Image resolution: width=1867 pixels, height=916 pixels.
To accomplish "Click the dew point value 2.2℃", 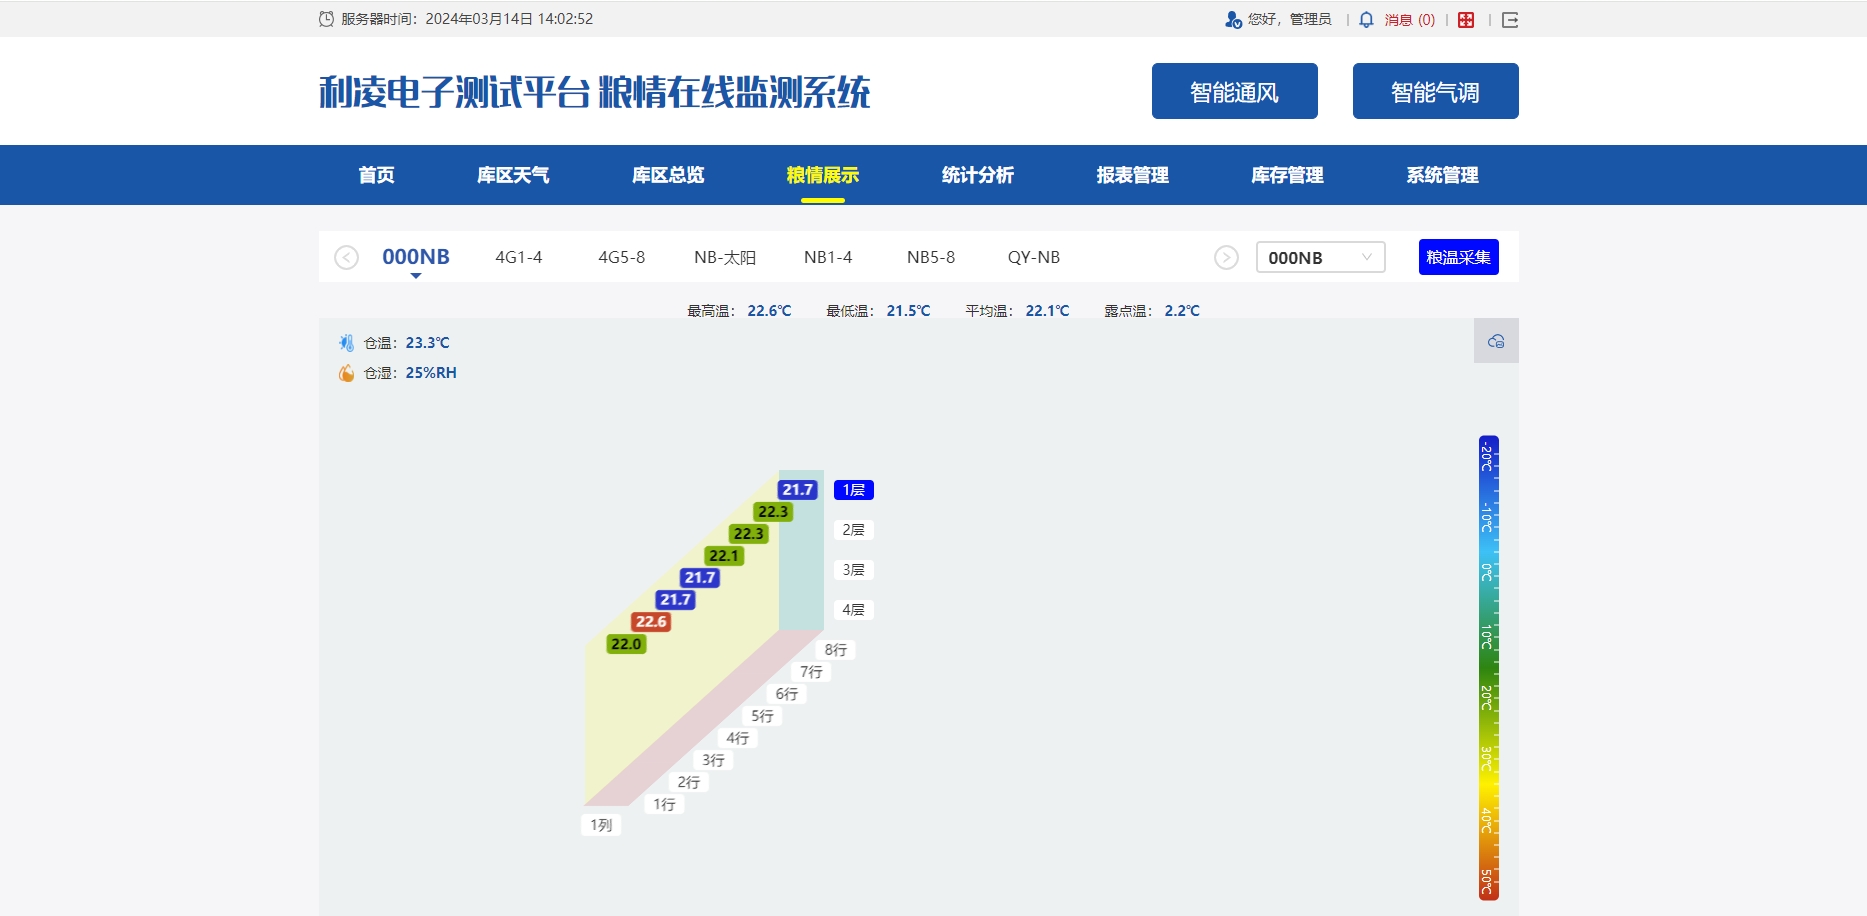I will pos(1182,311).
